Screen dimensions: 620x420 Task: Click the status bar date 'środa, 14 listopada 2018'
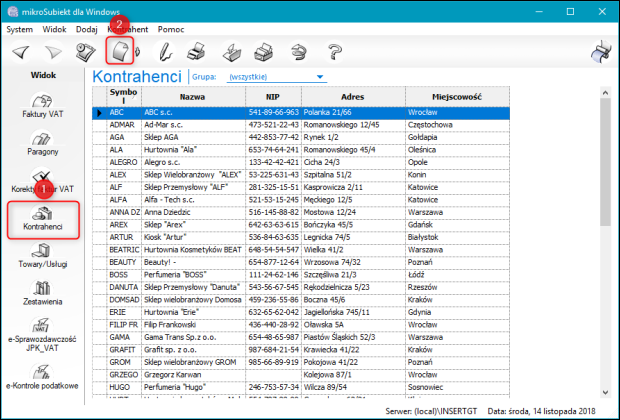[550, 412]
